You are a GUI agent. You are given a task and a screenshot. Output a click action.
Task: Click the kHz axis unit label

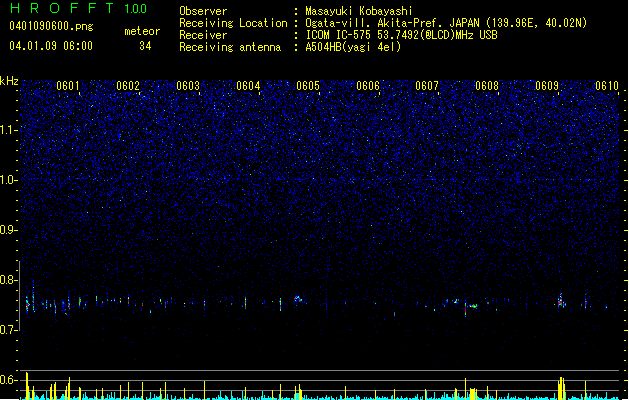(x=9, y=81)
